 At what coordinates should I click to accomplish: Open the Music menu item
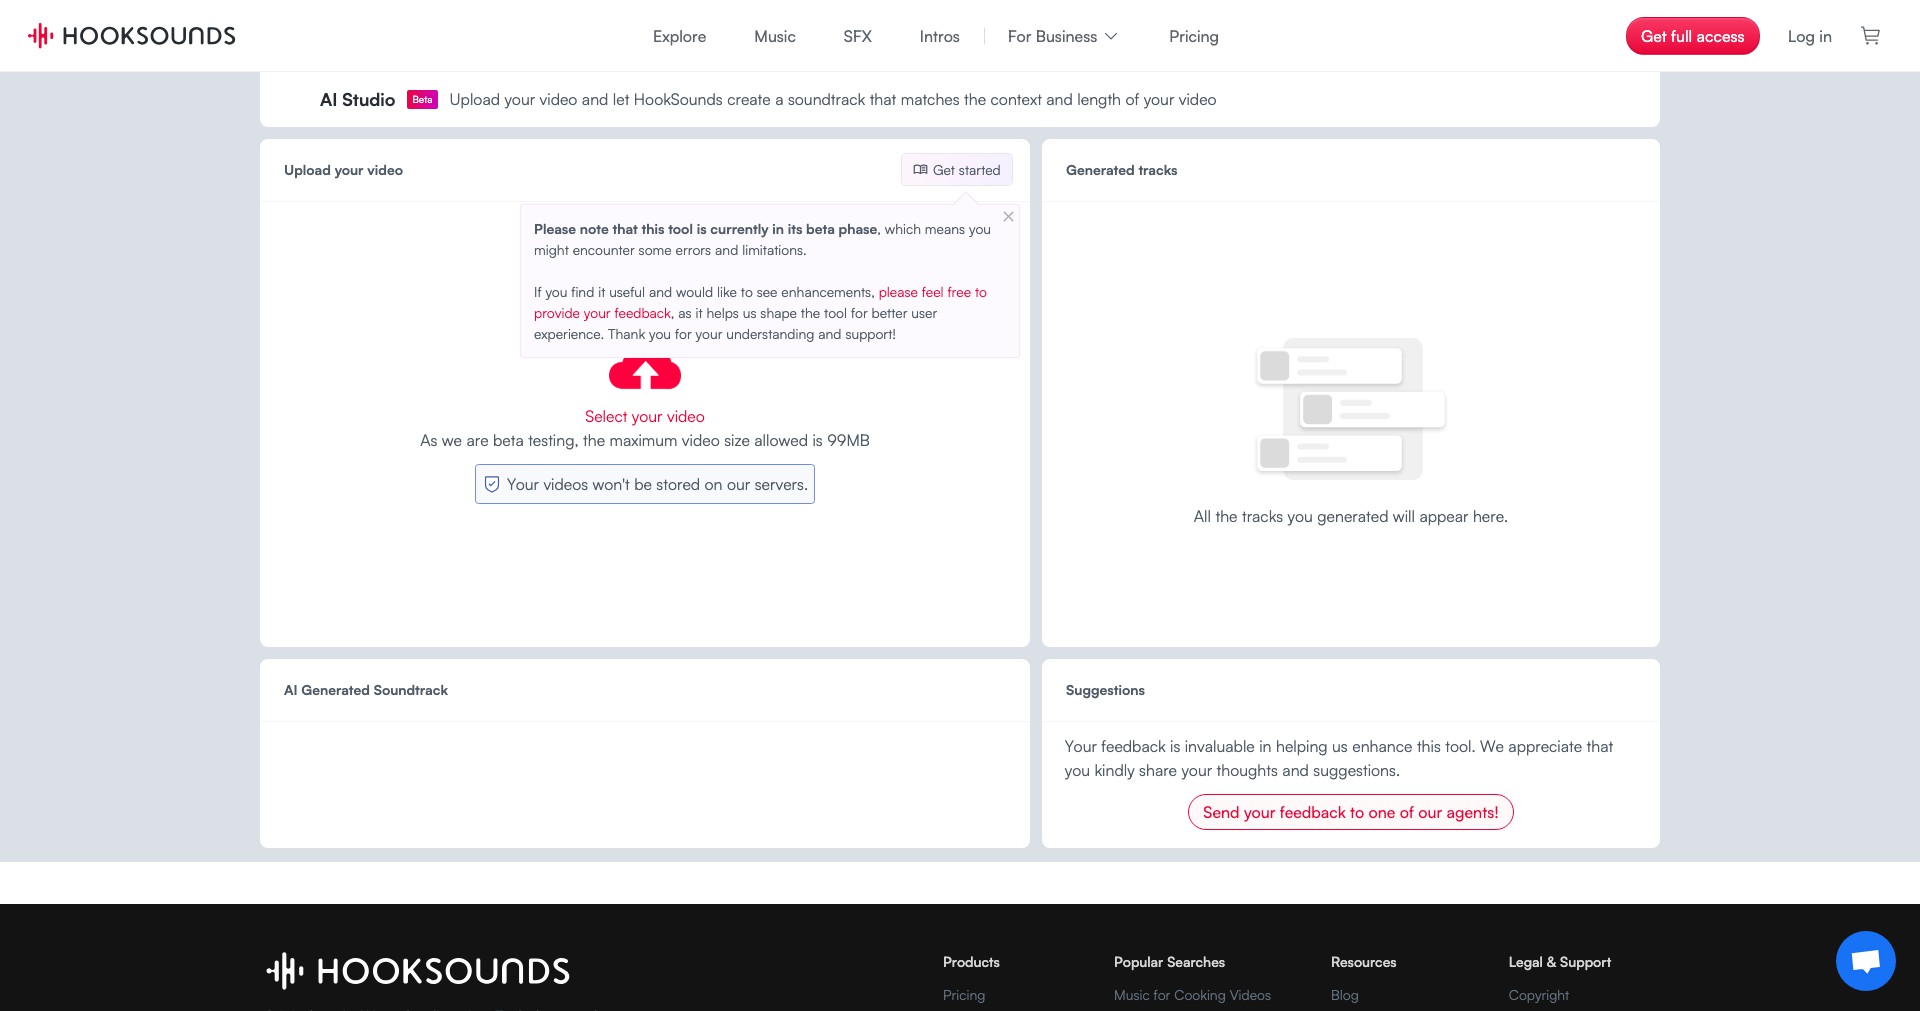coord(775,36)
